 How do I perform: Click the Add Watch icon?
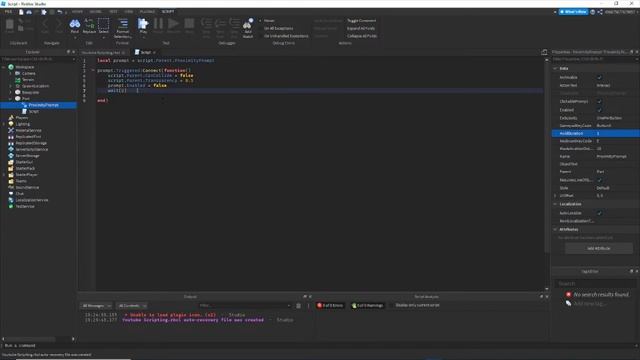click(x=248, y=27)
